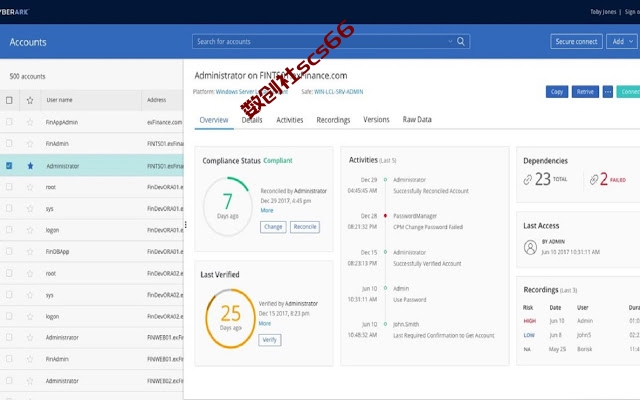Star the FinAppAdmin account
This screenshot has height=400, width=640.
pyautogui.click(x=30, y=122)
